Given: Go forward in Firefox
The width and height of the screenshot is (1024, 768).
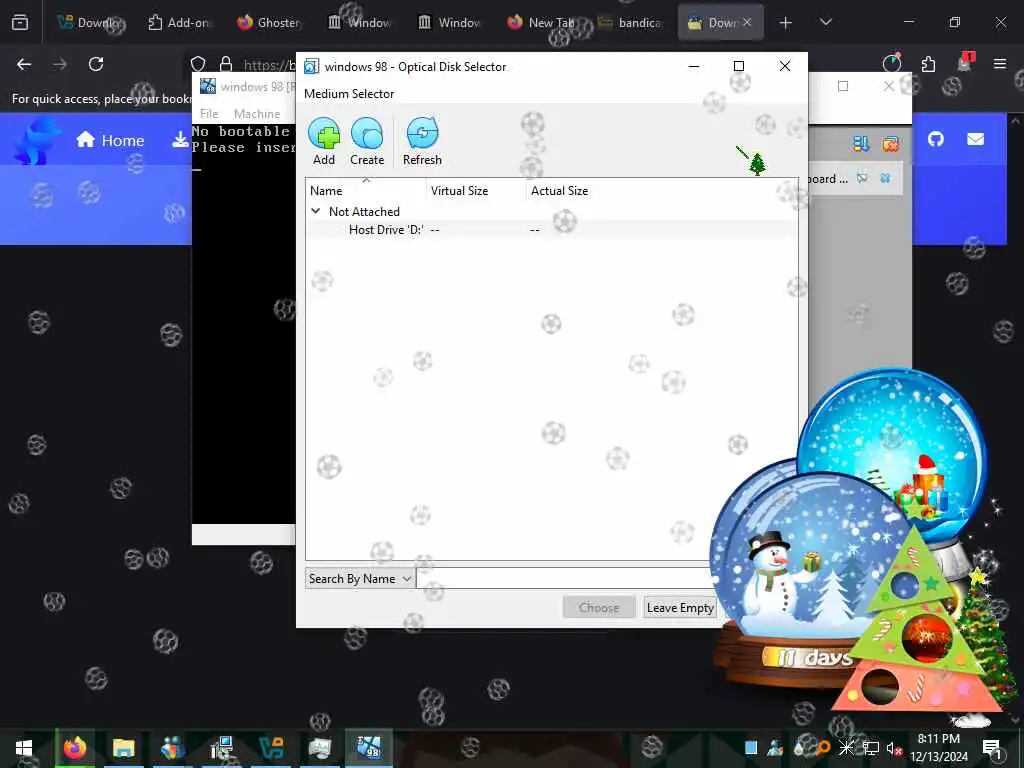Looking at the screenshot, I should (60, 64).
